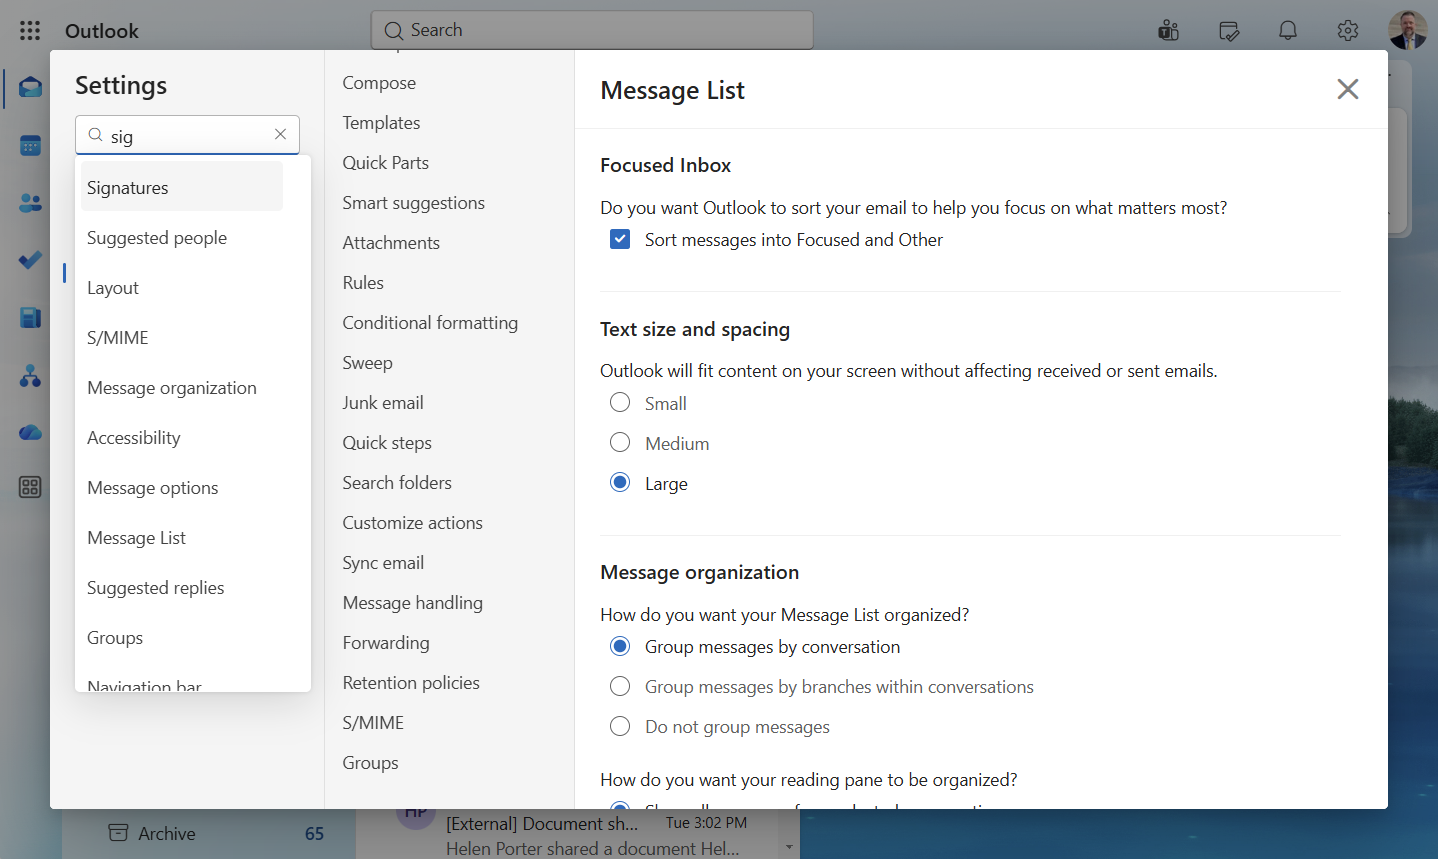Open Smart suggestions settings
Viewport: 1438px width, 859px height.
(x=413, y=203)
